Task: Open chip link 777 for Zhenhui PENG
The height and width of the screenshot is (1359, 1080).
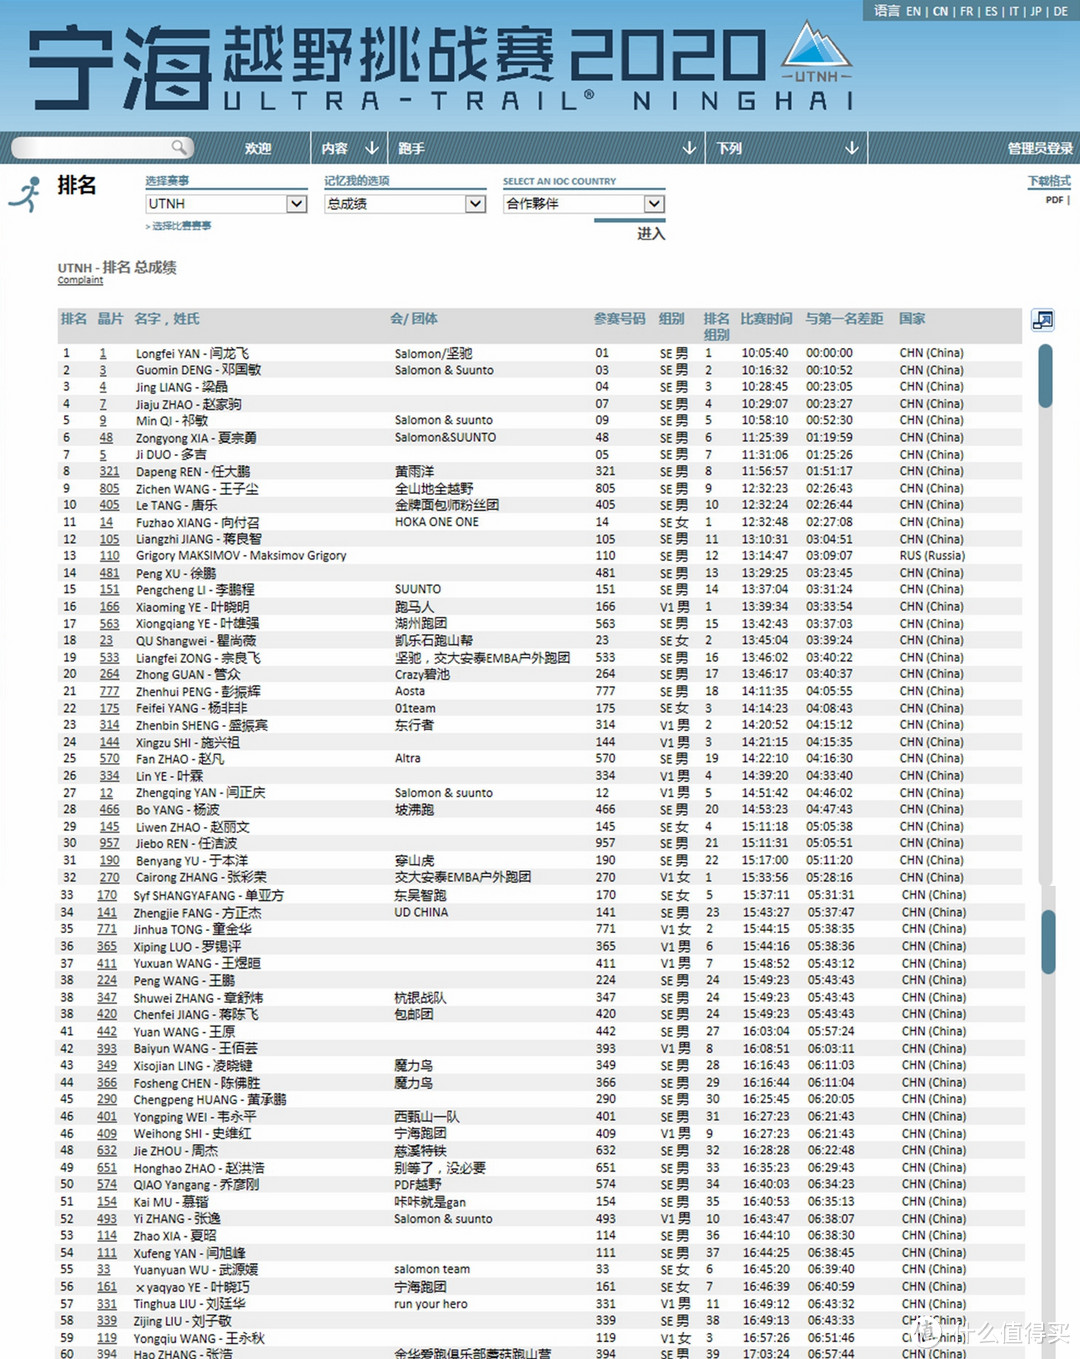Action: coord(109,692)
